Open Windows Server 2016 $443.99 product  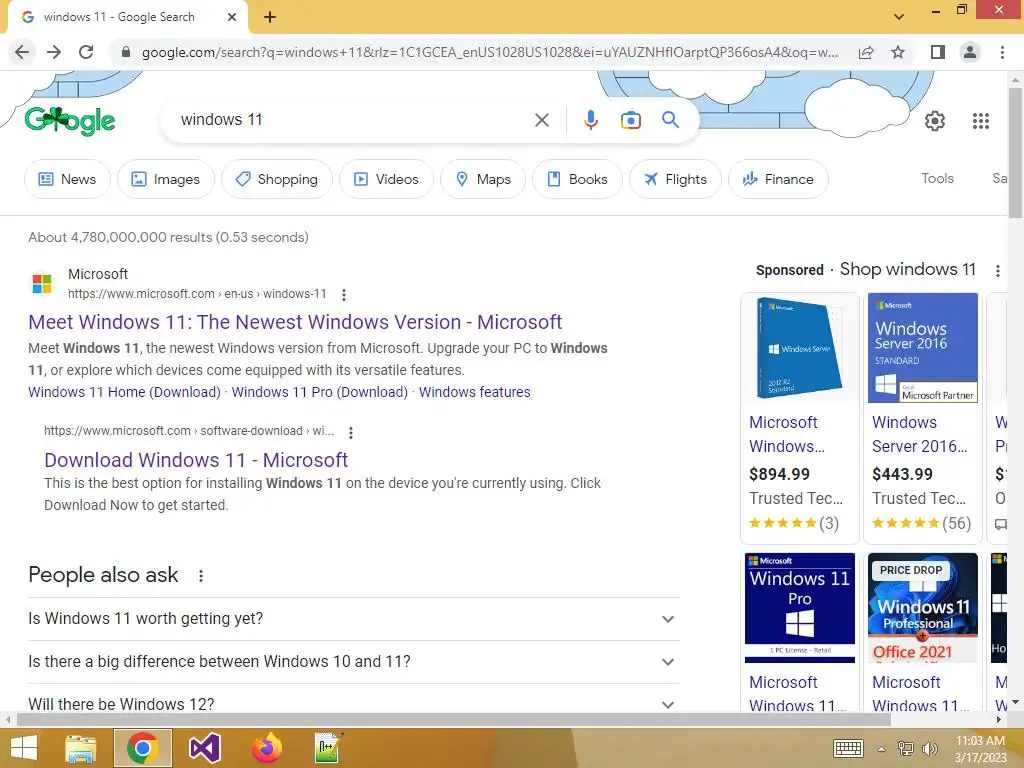(x=922, y=418)
